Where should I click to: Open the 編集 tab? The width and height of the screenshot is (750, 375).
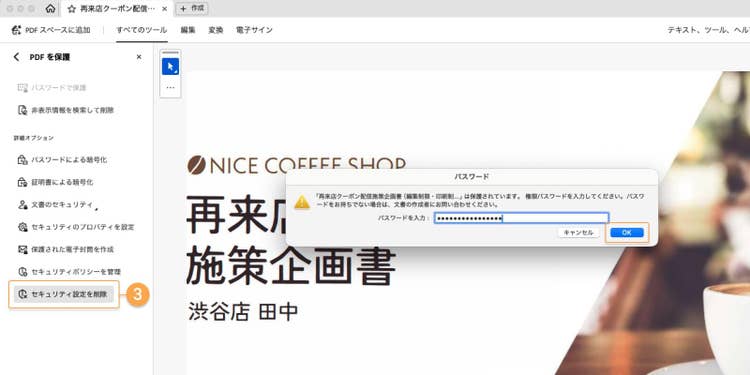188,30
